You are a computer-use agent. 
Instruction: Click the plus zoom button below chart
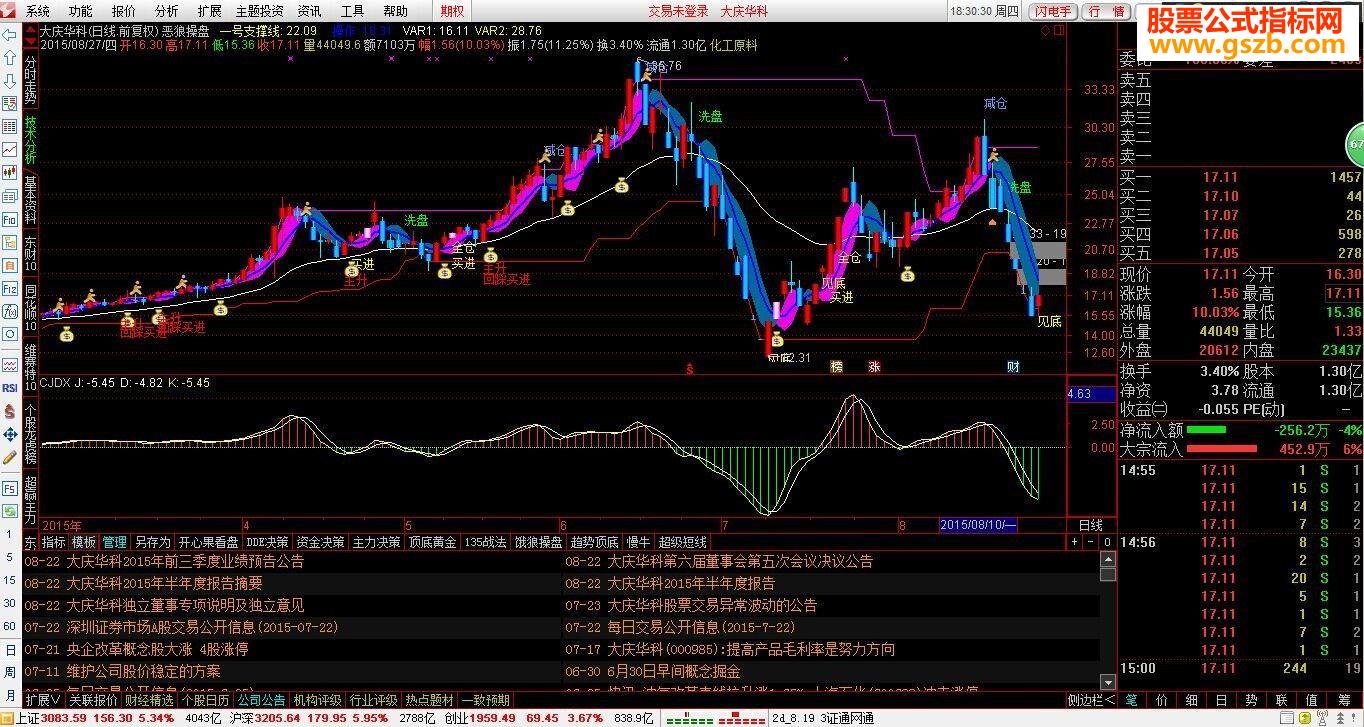pyautogui.click(x=1074, y=541)
